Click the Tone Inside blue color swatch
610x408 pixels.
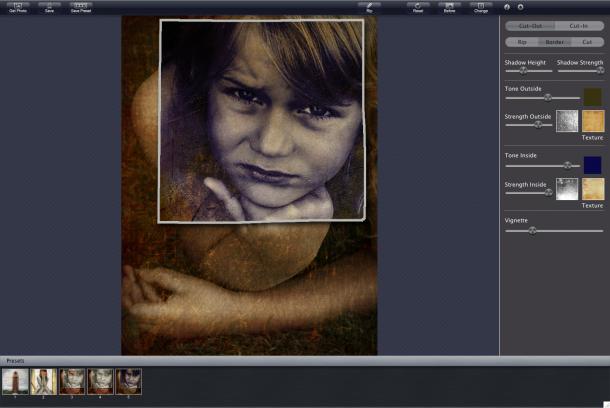coord(593,165)
